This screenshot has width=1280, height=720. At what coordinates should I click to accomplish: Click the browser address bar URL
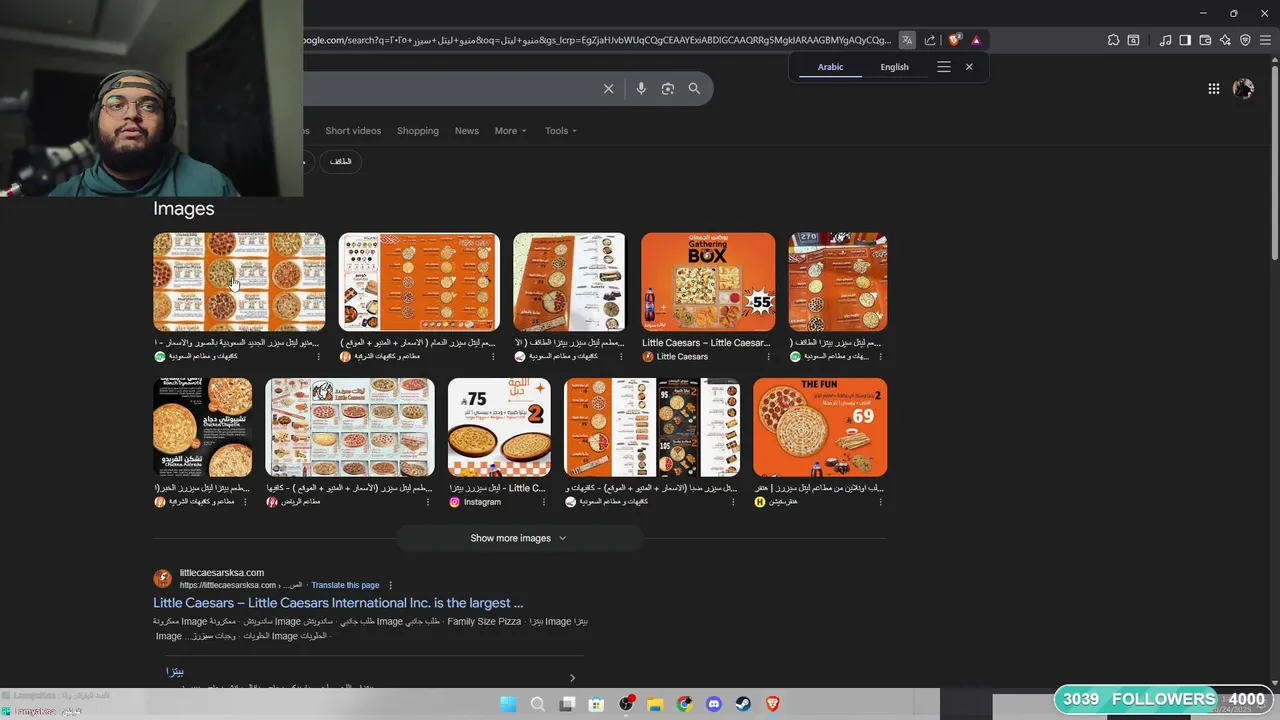(x=595, y=40)
